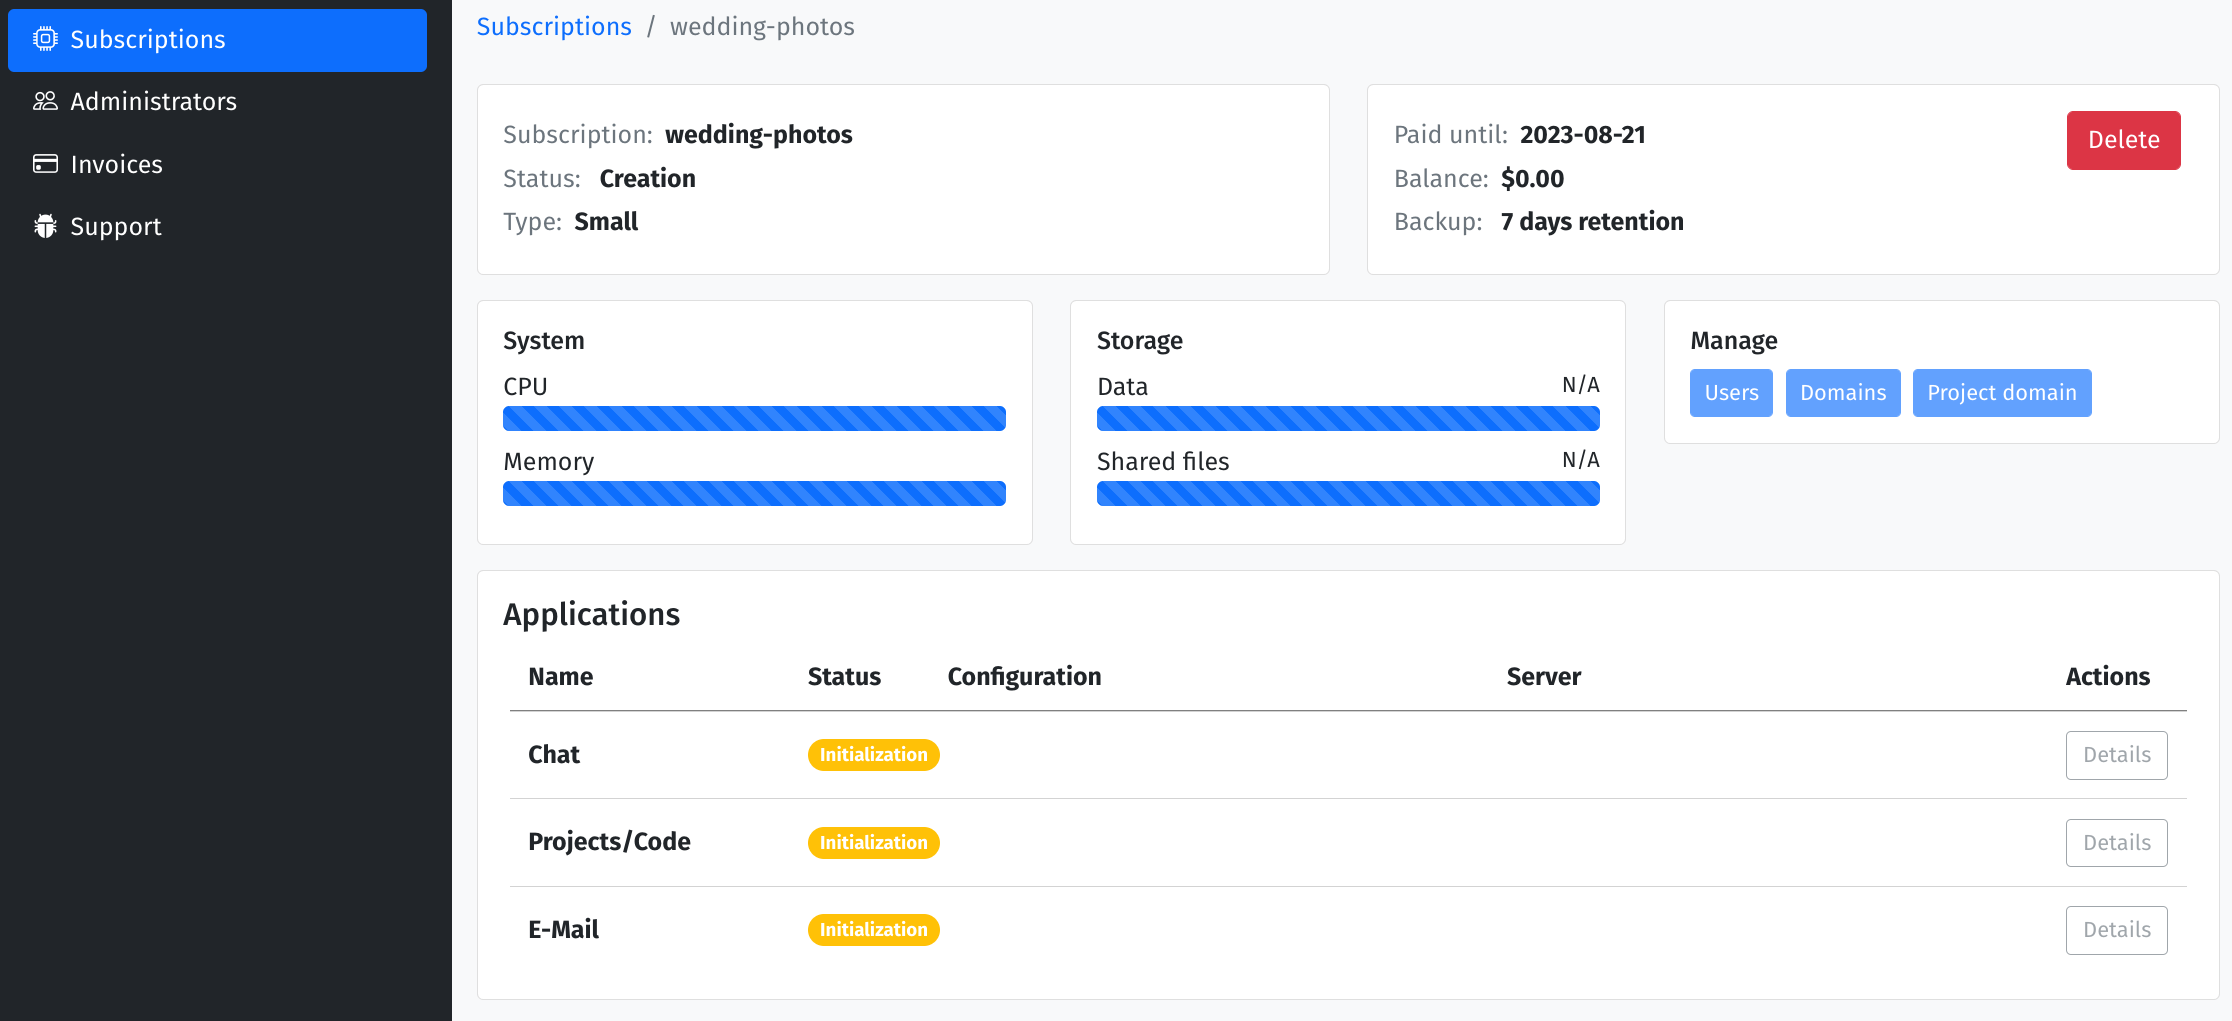
Task: Open Project domain button
Action: 2002,393
